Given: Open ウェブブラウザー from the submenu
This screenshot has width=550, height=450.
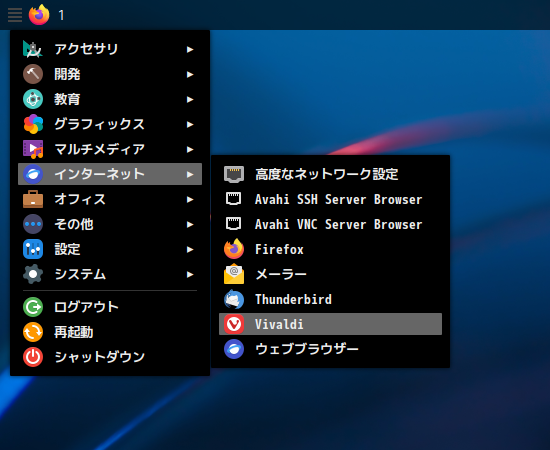Looking at the screenshot, I should click(330, 349).
